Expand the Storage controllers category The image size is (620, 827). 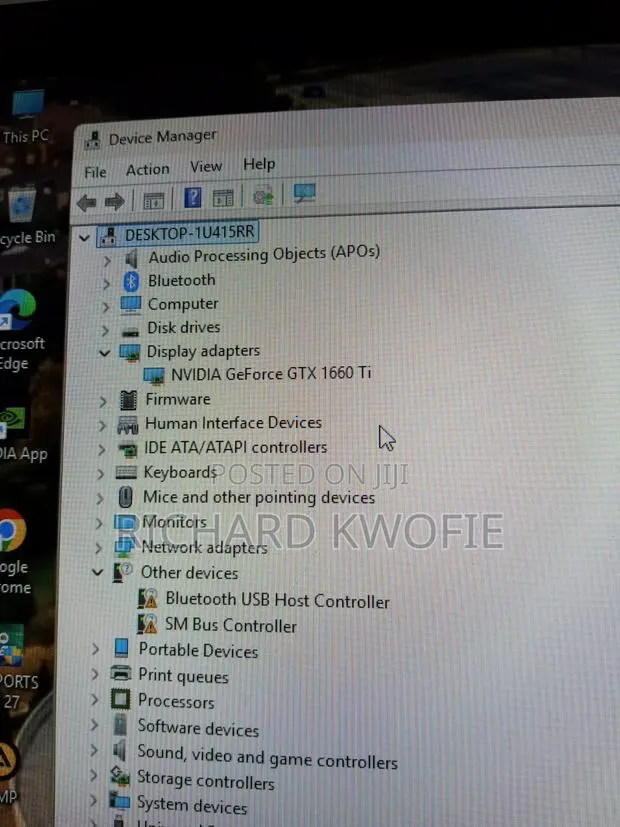click(93, 775)
